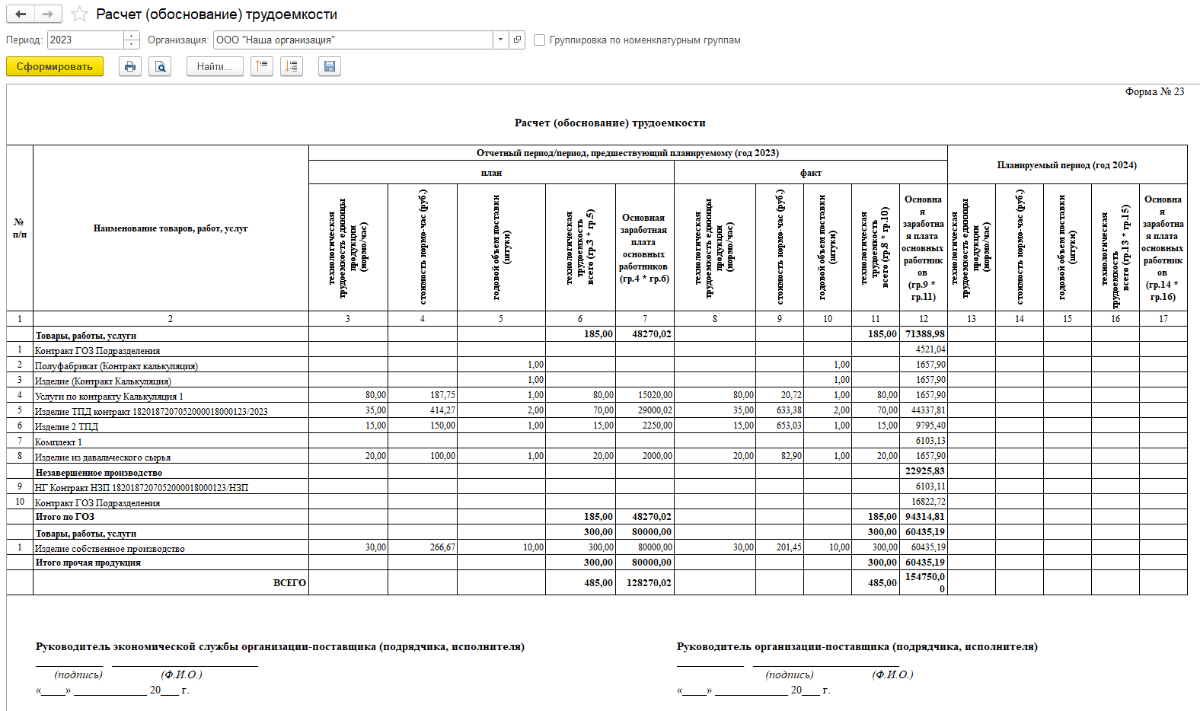Add report to favorites with star icon
The image size is (1200, 711).
(x=80, y=15)
